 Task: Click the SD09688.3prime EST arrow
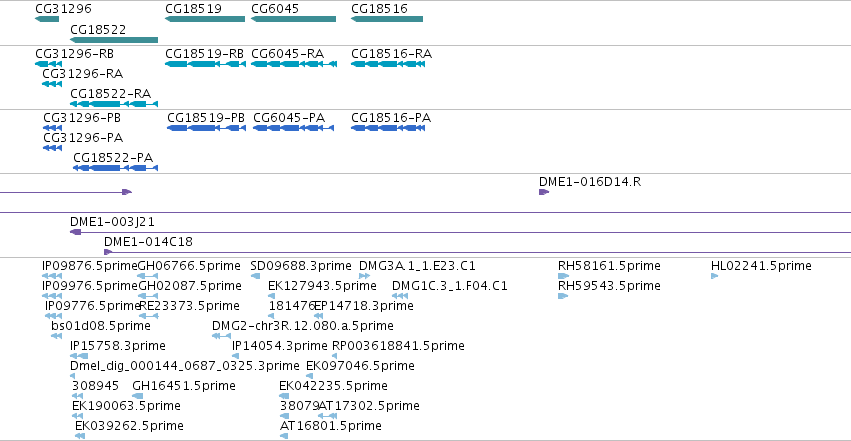point(255,276)
